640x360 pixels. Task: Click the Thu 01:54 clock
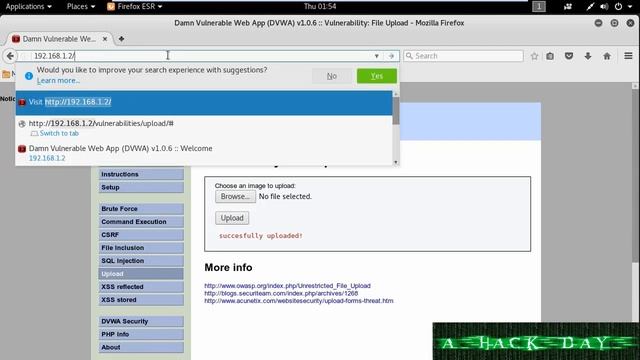point(320,7)
